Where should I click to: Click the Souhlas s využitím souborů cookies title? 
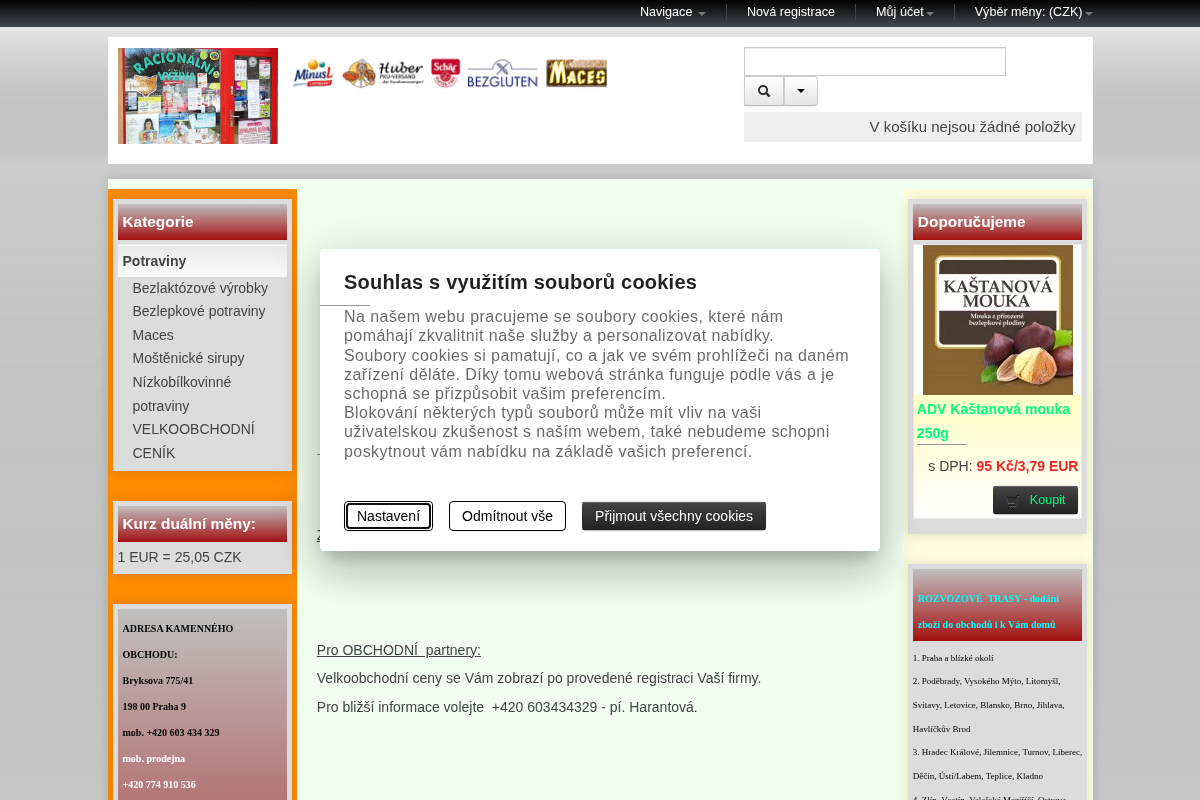(520, 282)
